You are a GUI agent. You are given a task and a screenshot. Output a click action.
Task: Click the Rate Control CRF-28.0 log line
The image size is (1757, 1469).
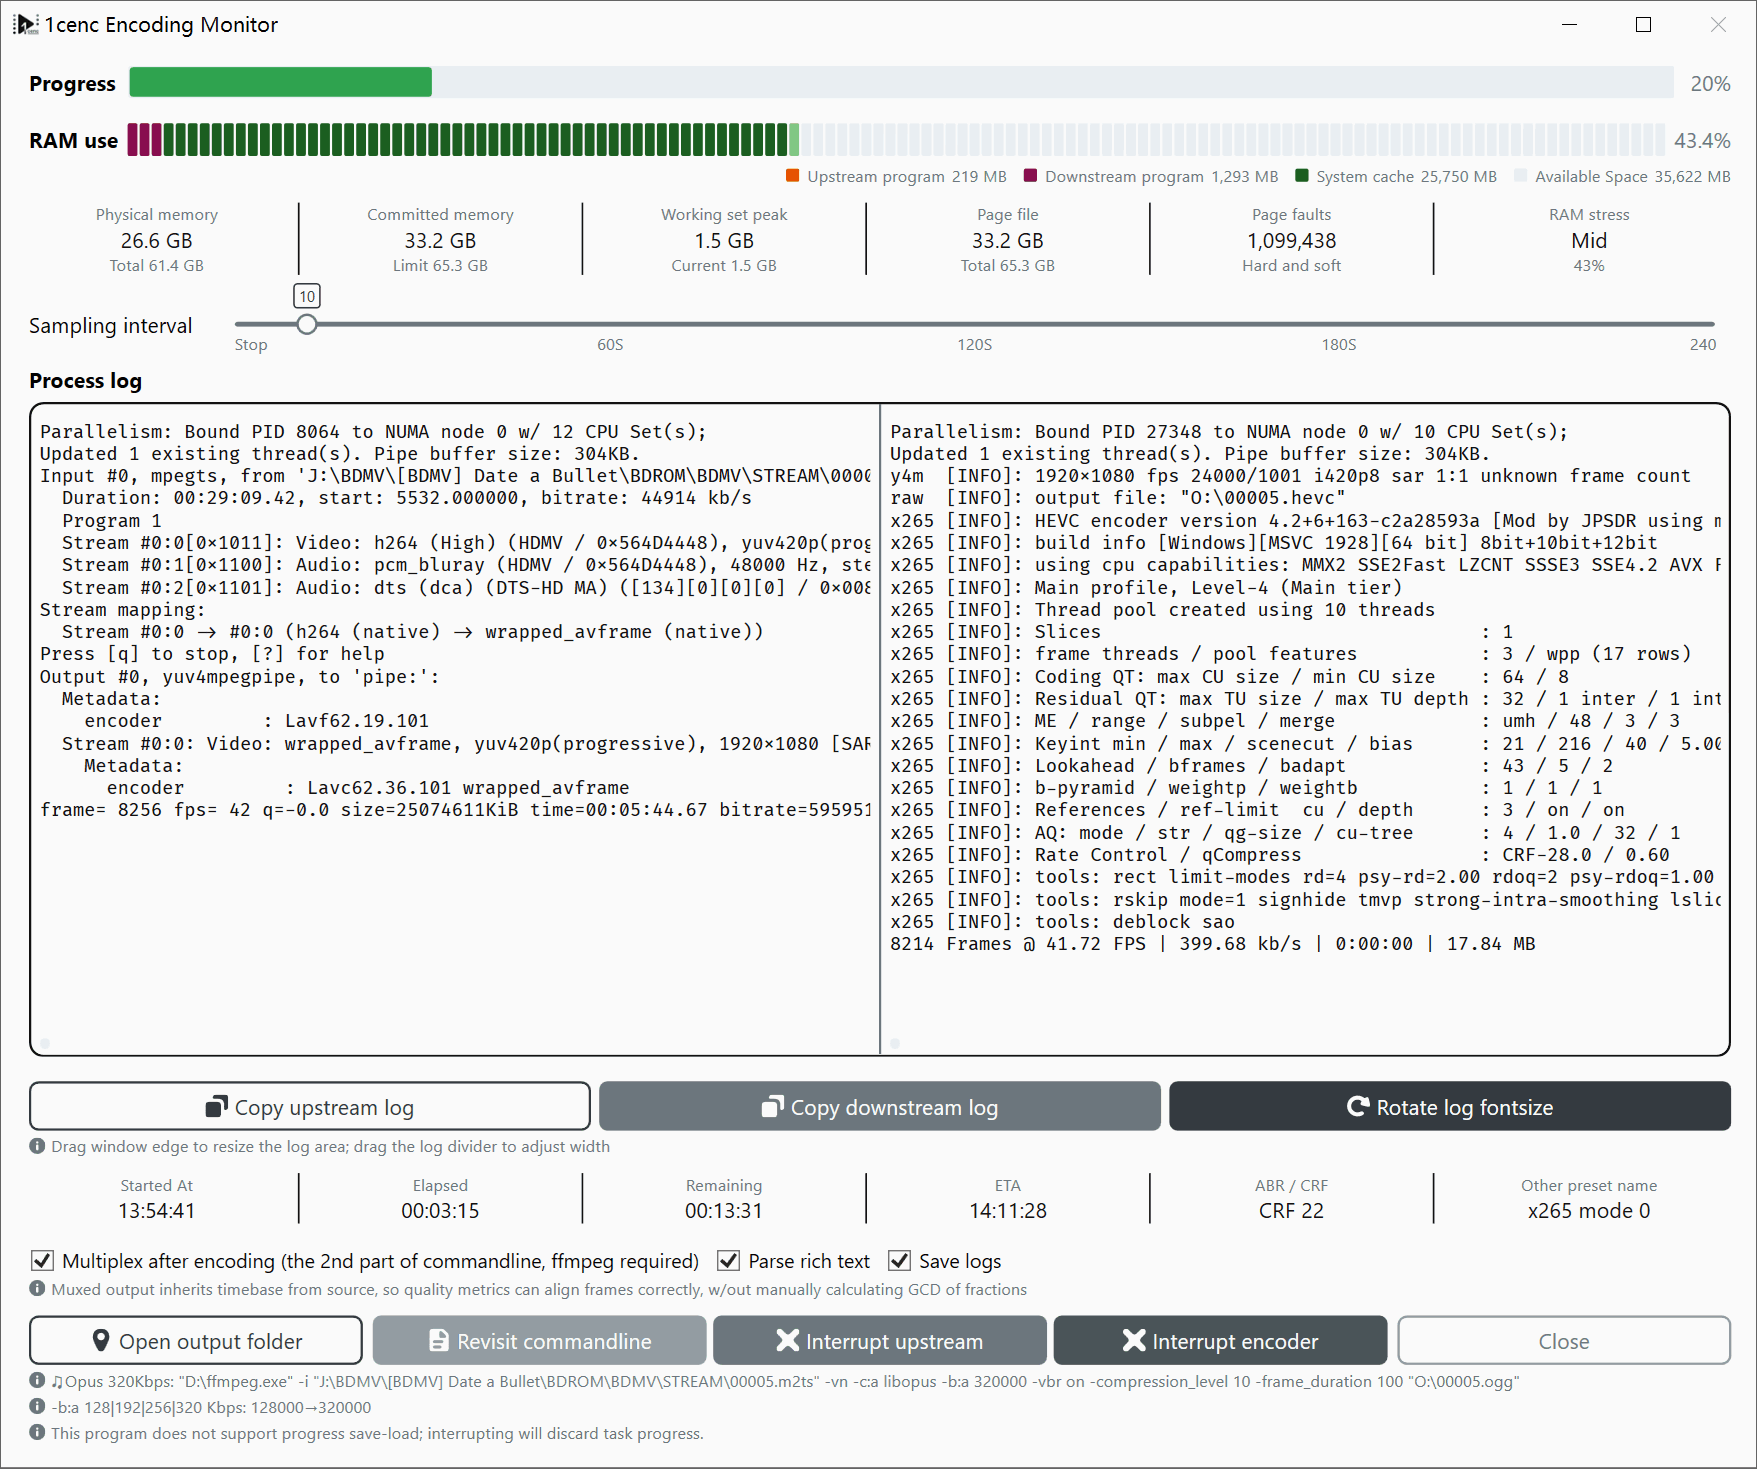coord(1280,855)
